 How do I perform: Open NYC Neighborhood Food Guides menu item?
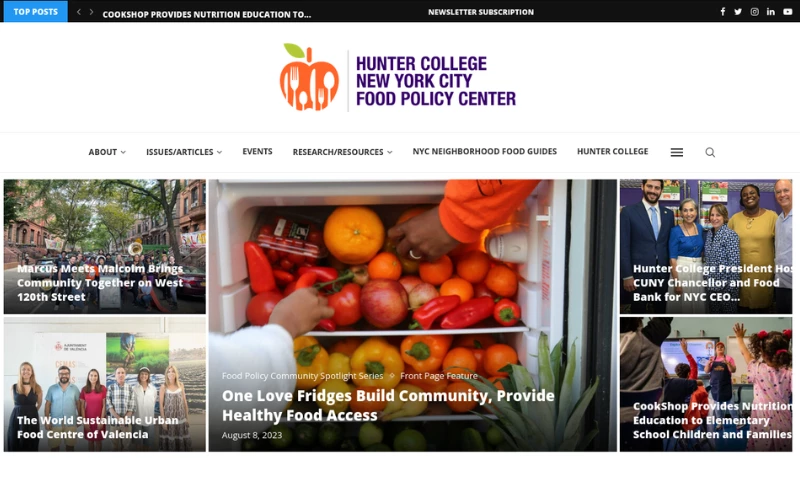(x=485, y=151)
